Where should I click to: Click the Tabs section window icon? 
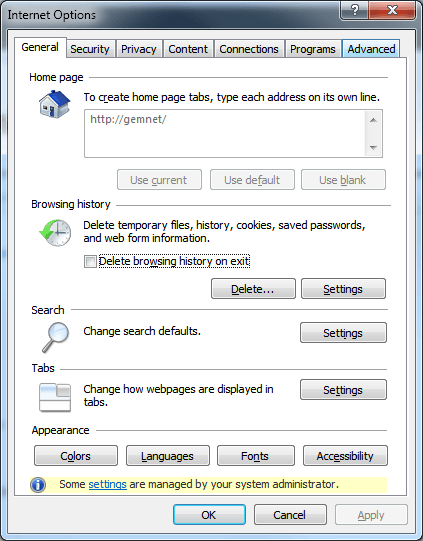pos(55,397)
